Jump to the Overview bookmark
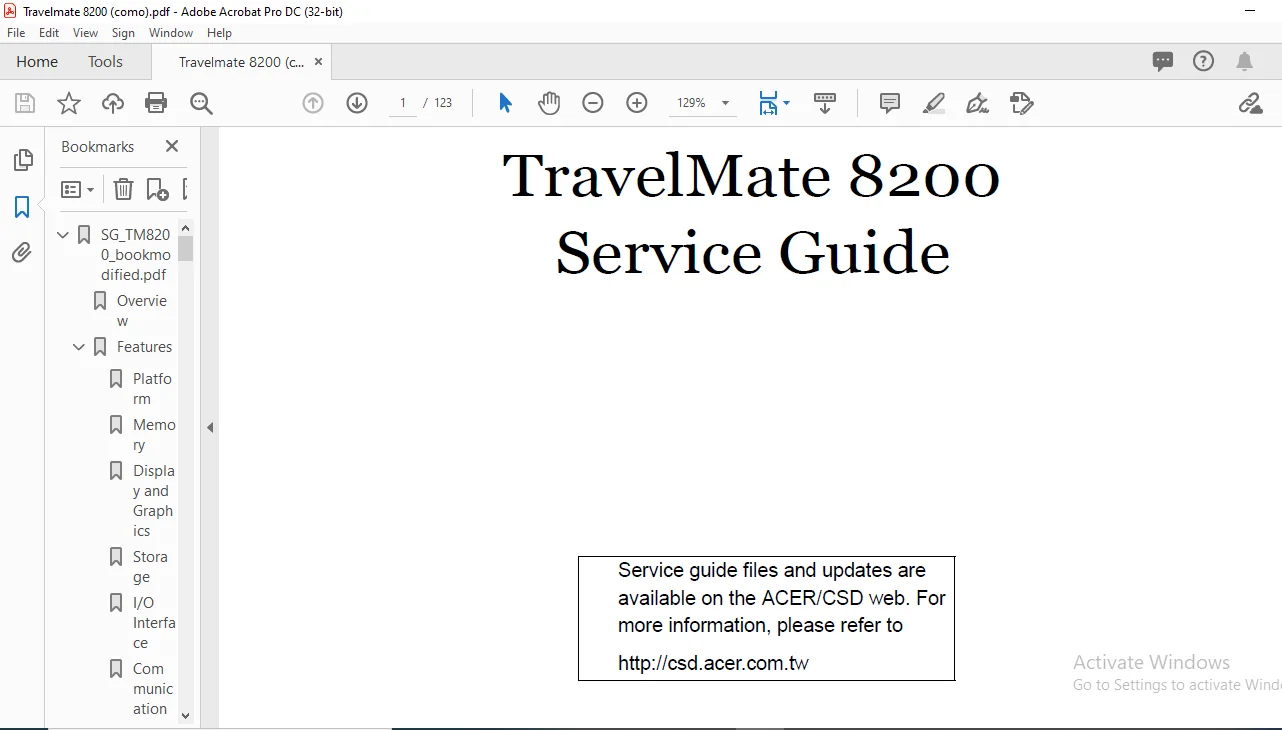Image resolution: width=1282 pixels, height=730 pixels. pyautogui.click(x=142, y=311)
